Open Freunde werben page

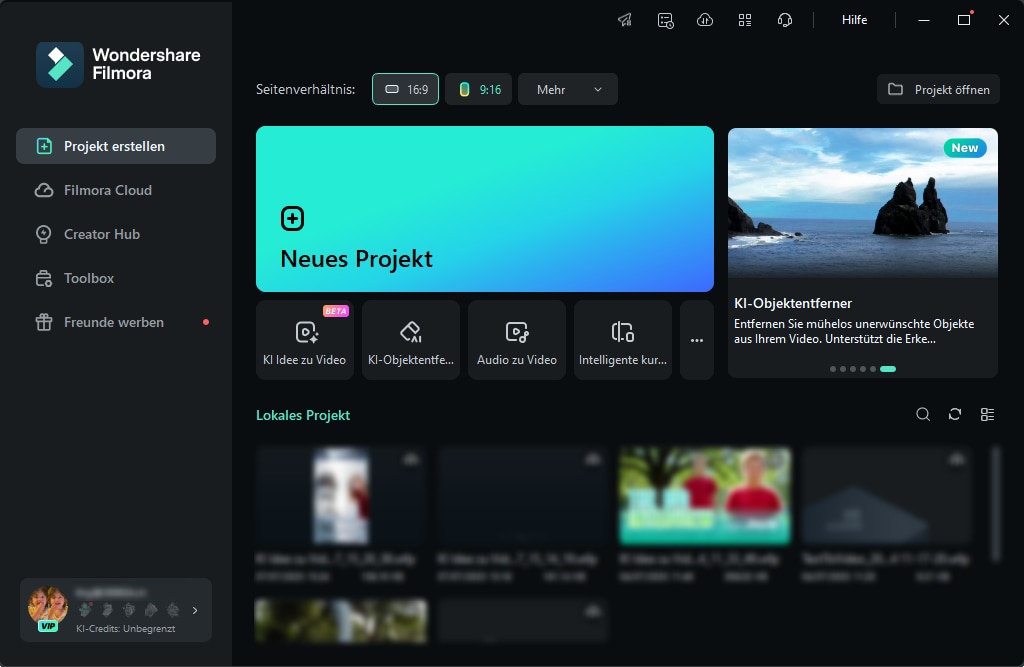tap(116, 322)
